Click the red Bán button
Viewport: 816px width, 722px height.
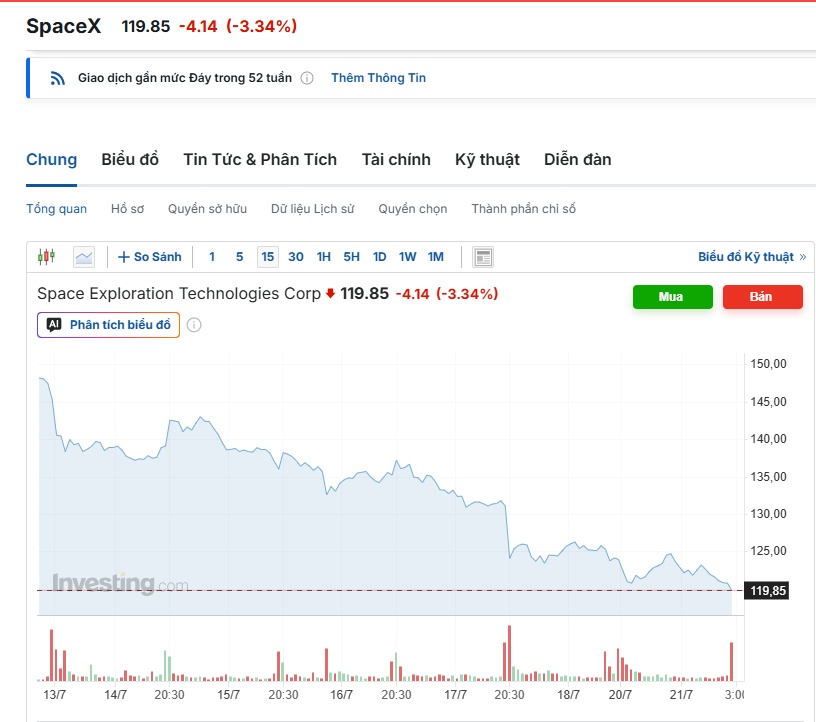762,297
